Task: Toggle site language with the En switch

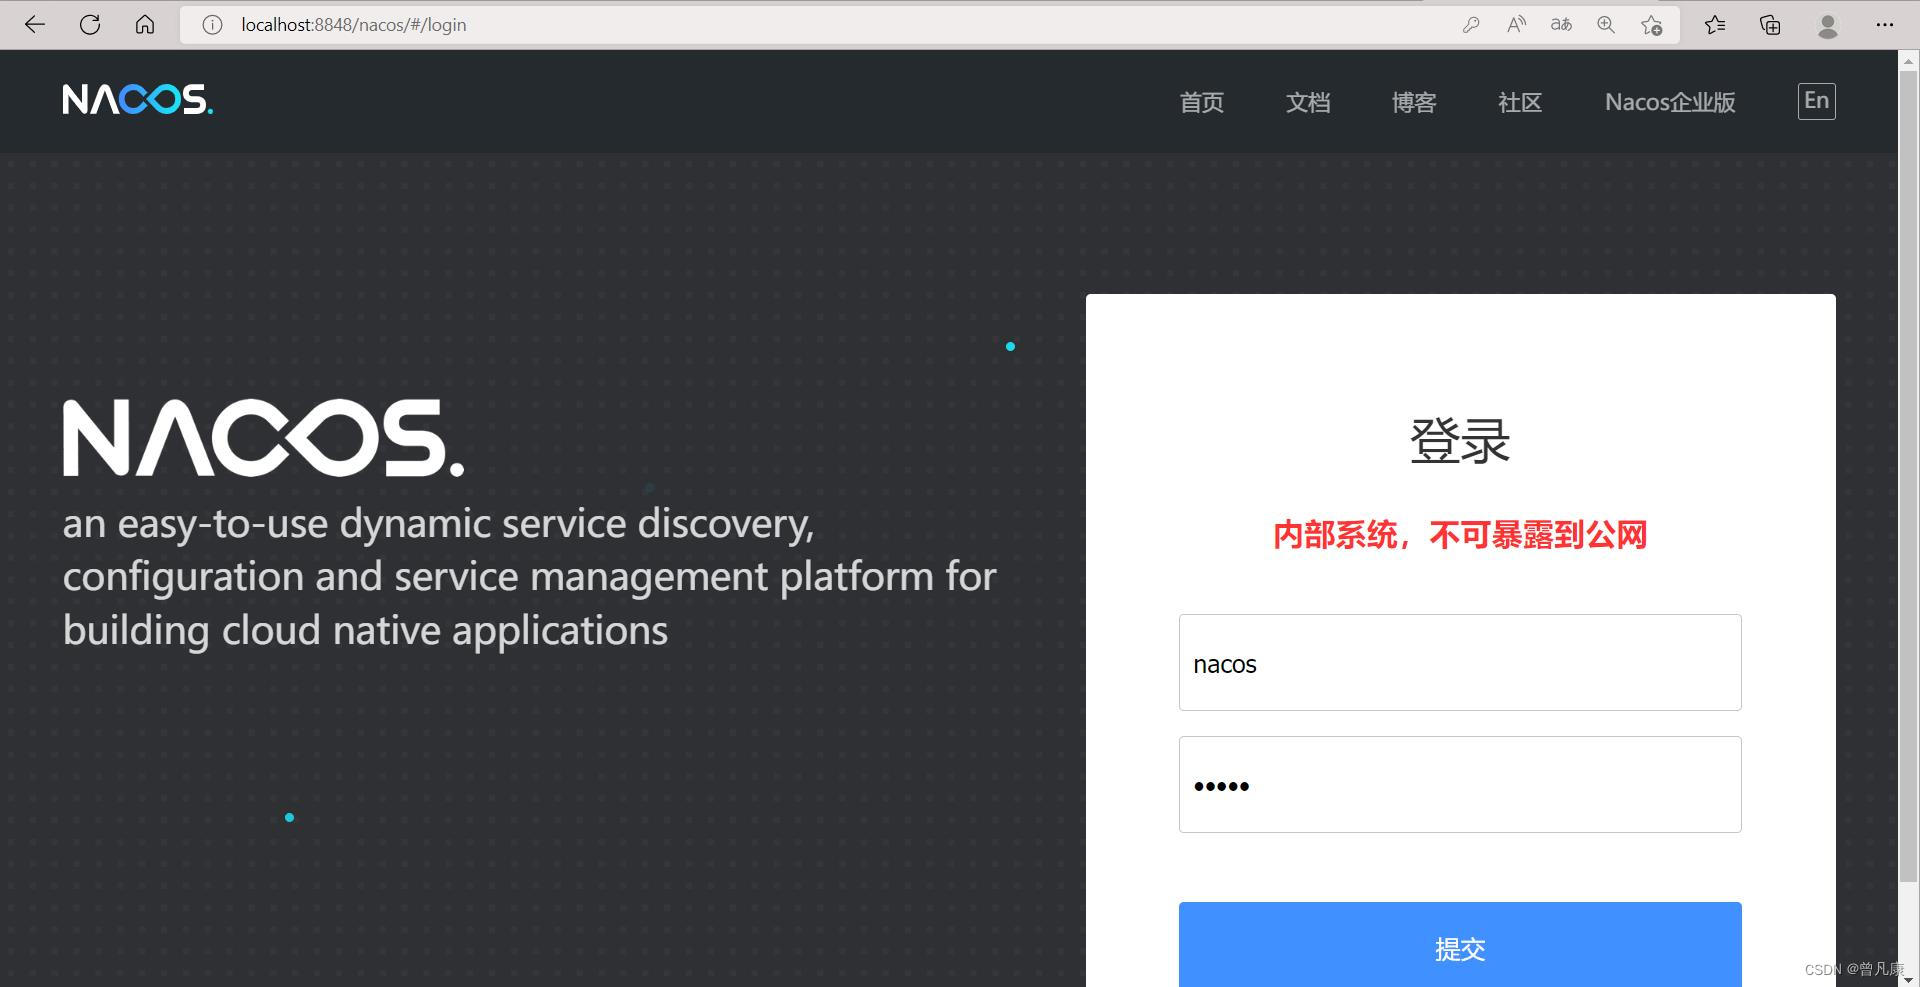Action: 1816,101
